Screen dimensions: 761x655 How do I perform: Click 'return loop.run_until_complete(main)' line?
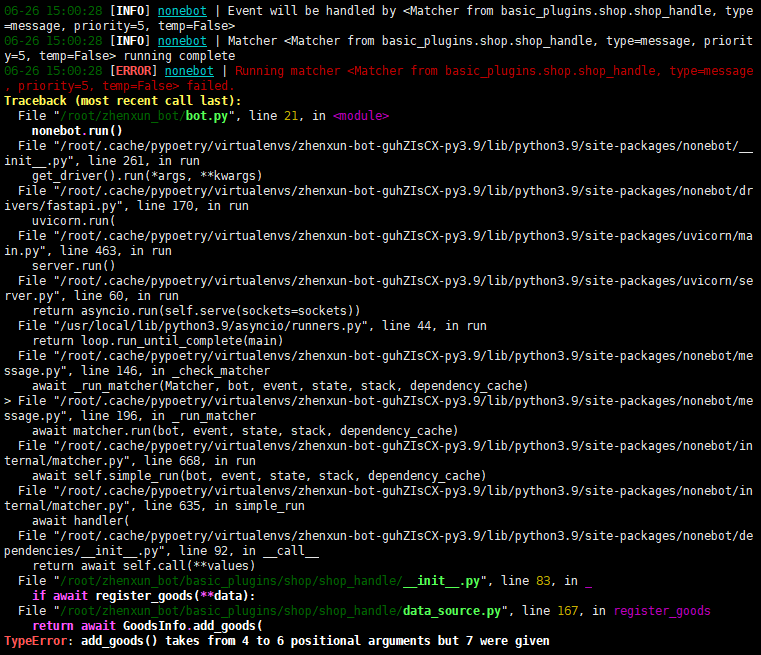158,341
